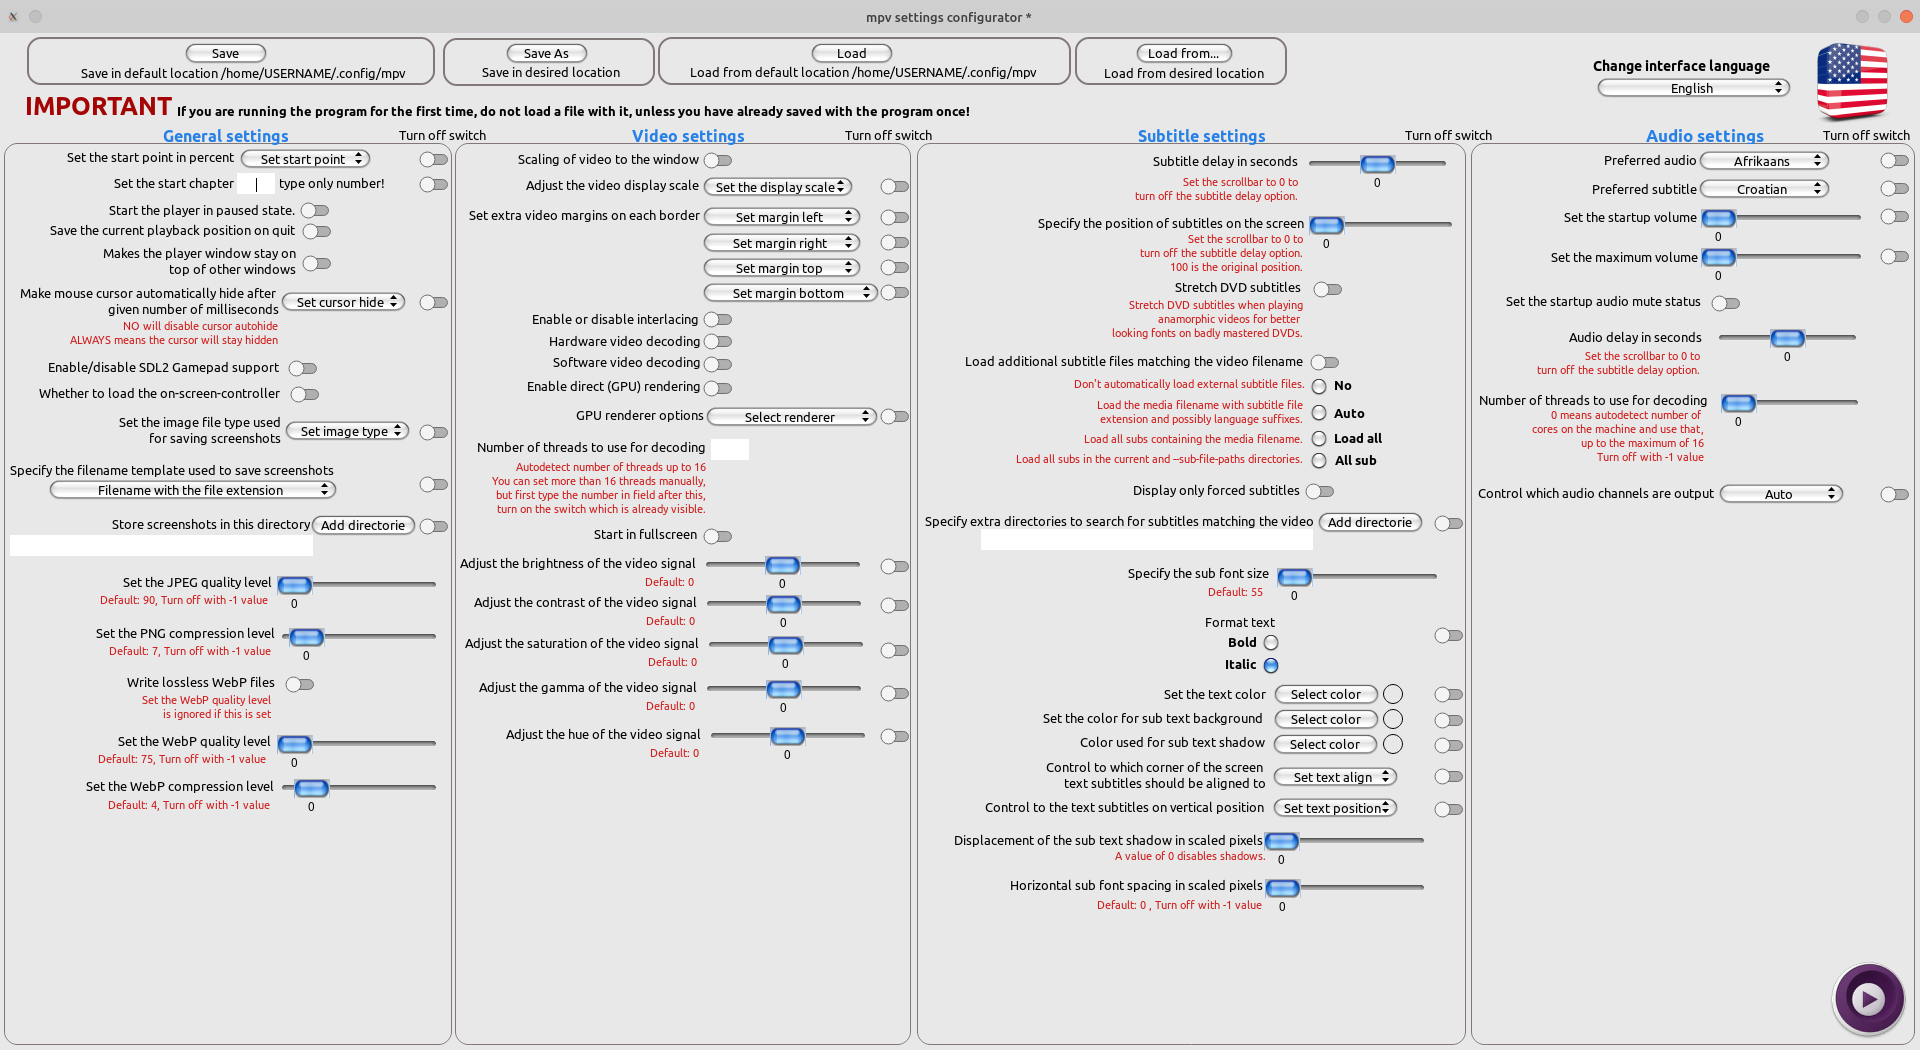
Task: Open the Set image type dropdown
Action: click(x=348, y=431)
